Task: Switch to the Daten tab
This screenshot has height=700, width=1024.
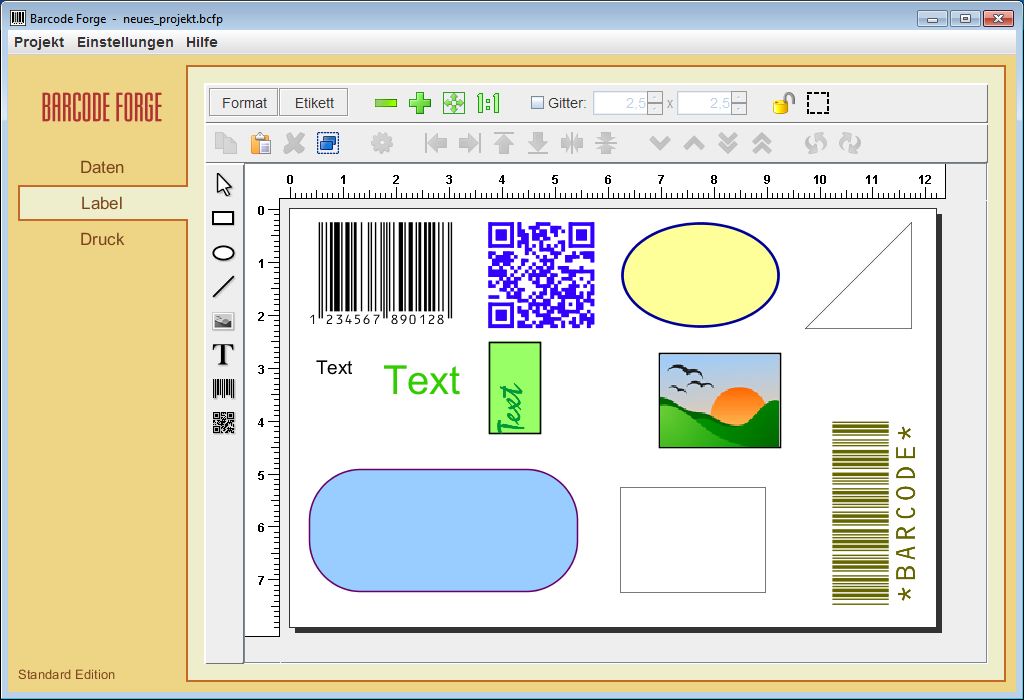Action: pos(102,167)
